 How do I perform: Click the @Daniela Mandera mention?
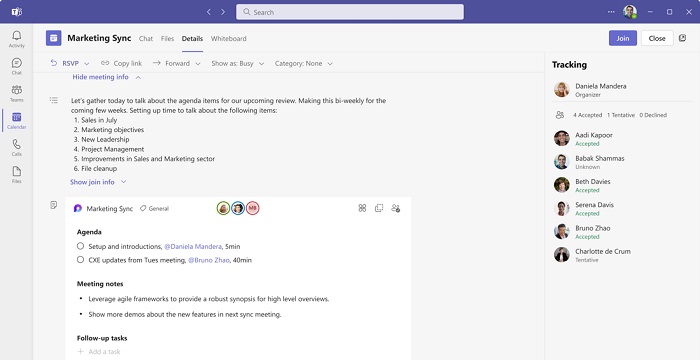[193, 247]
